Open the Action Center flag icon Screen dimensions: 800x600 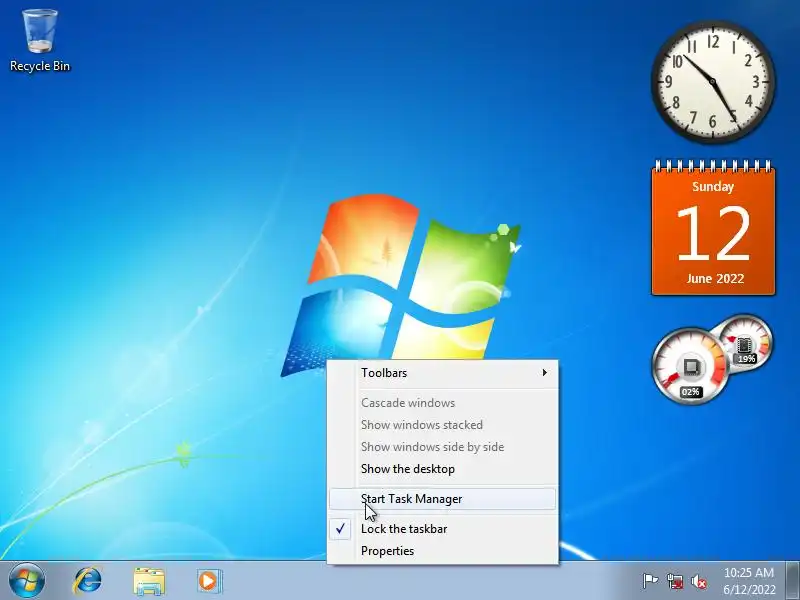pos(650,581)
